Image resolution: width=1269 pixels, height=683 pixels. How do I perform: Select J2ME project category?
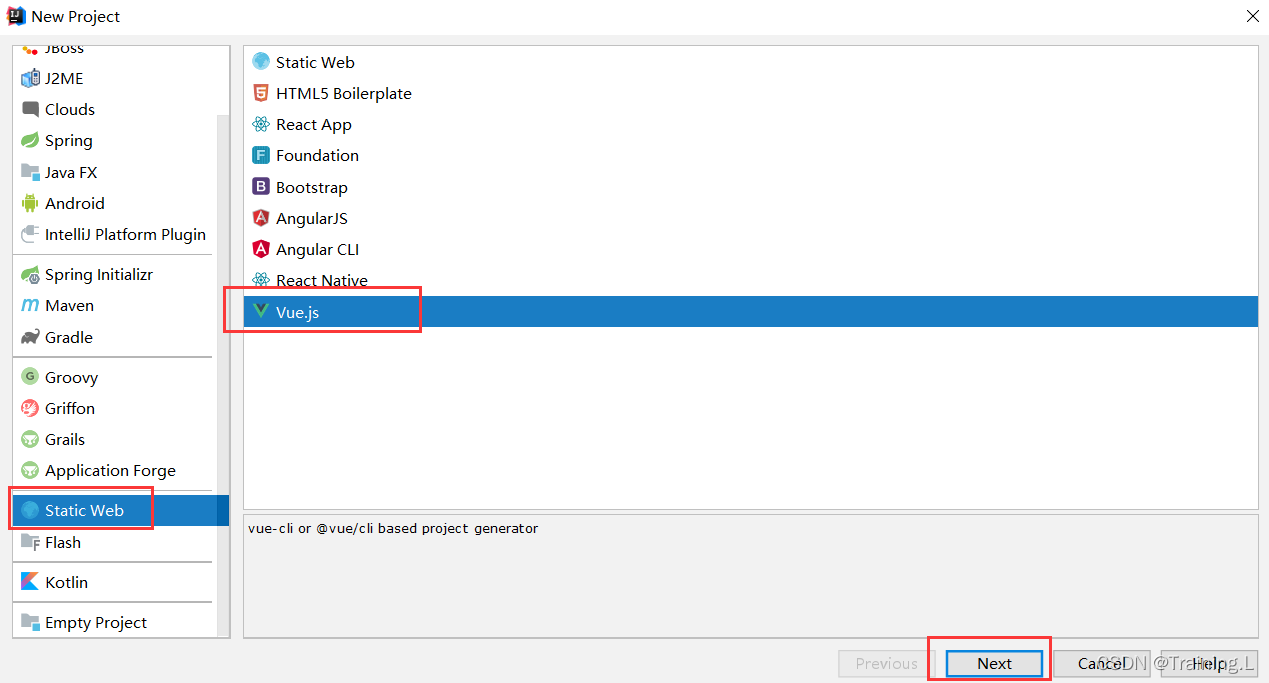[x=64, y=78]
